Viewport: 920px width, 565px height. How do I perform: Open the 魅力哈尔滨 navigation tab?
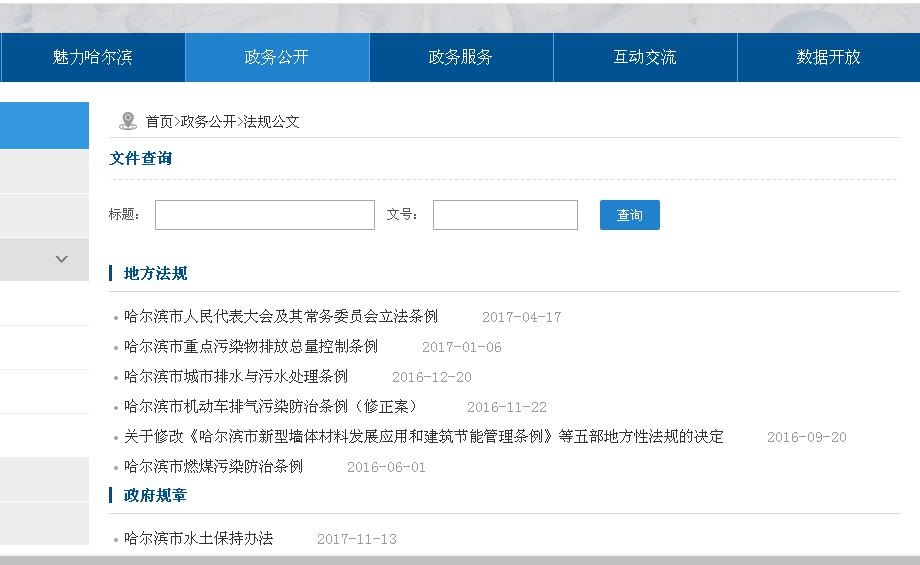93,57
